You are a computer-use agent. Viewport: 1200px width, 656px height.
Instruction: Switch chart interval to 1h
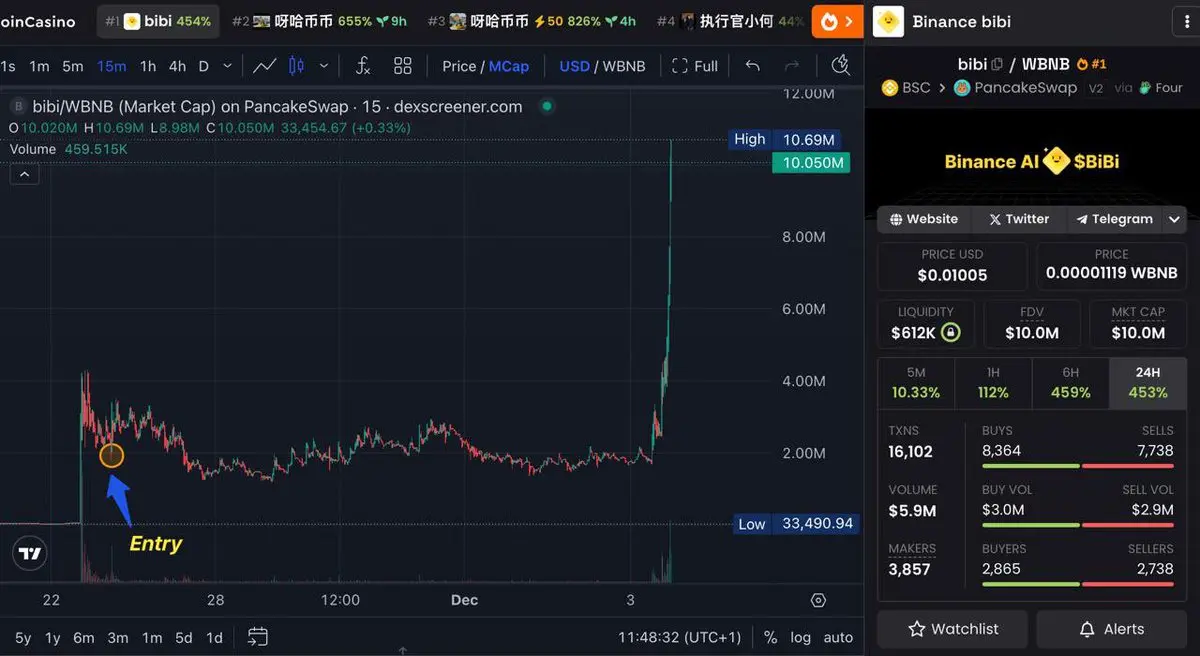click(x=148, y=66)
